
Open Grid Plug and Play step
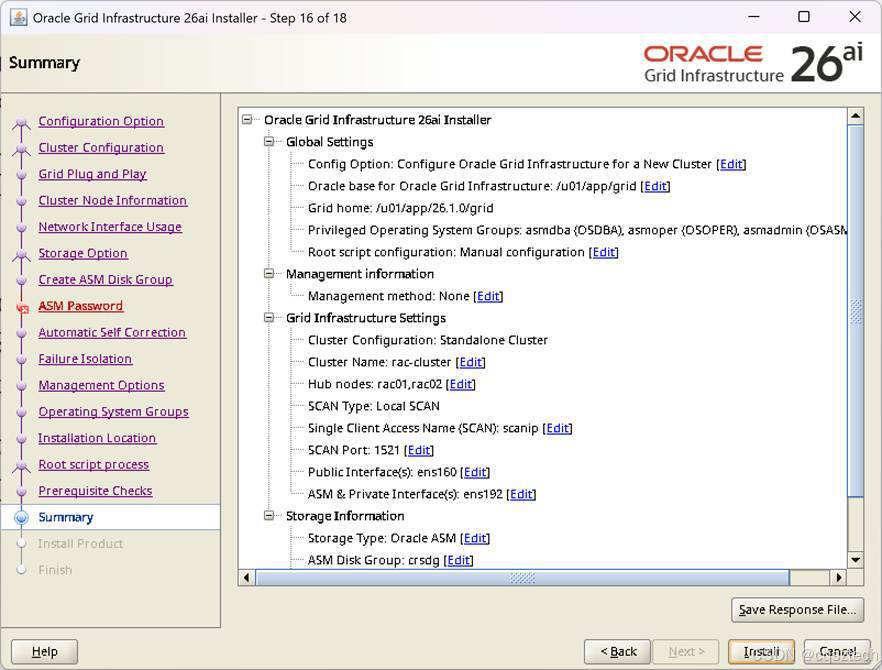(92, 174)
